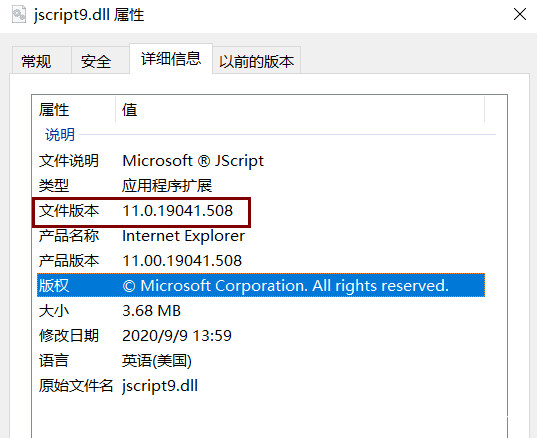Close the jscript9.dll properties dialog

pos(520,14)
